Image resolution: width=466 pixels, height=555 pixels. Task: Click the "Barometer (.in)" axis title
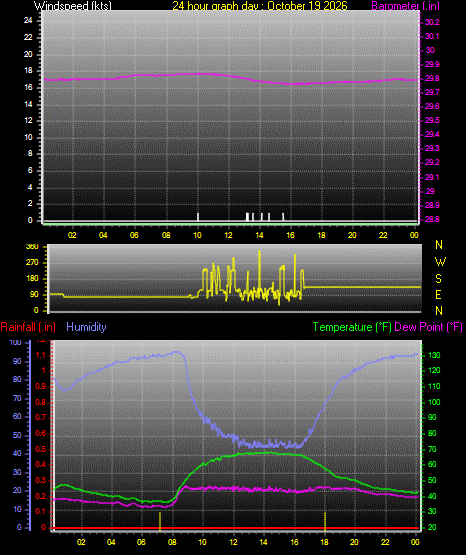405,6
